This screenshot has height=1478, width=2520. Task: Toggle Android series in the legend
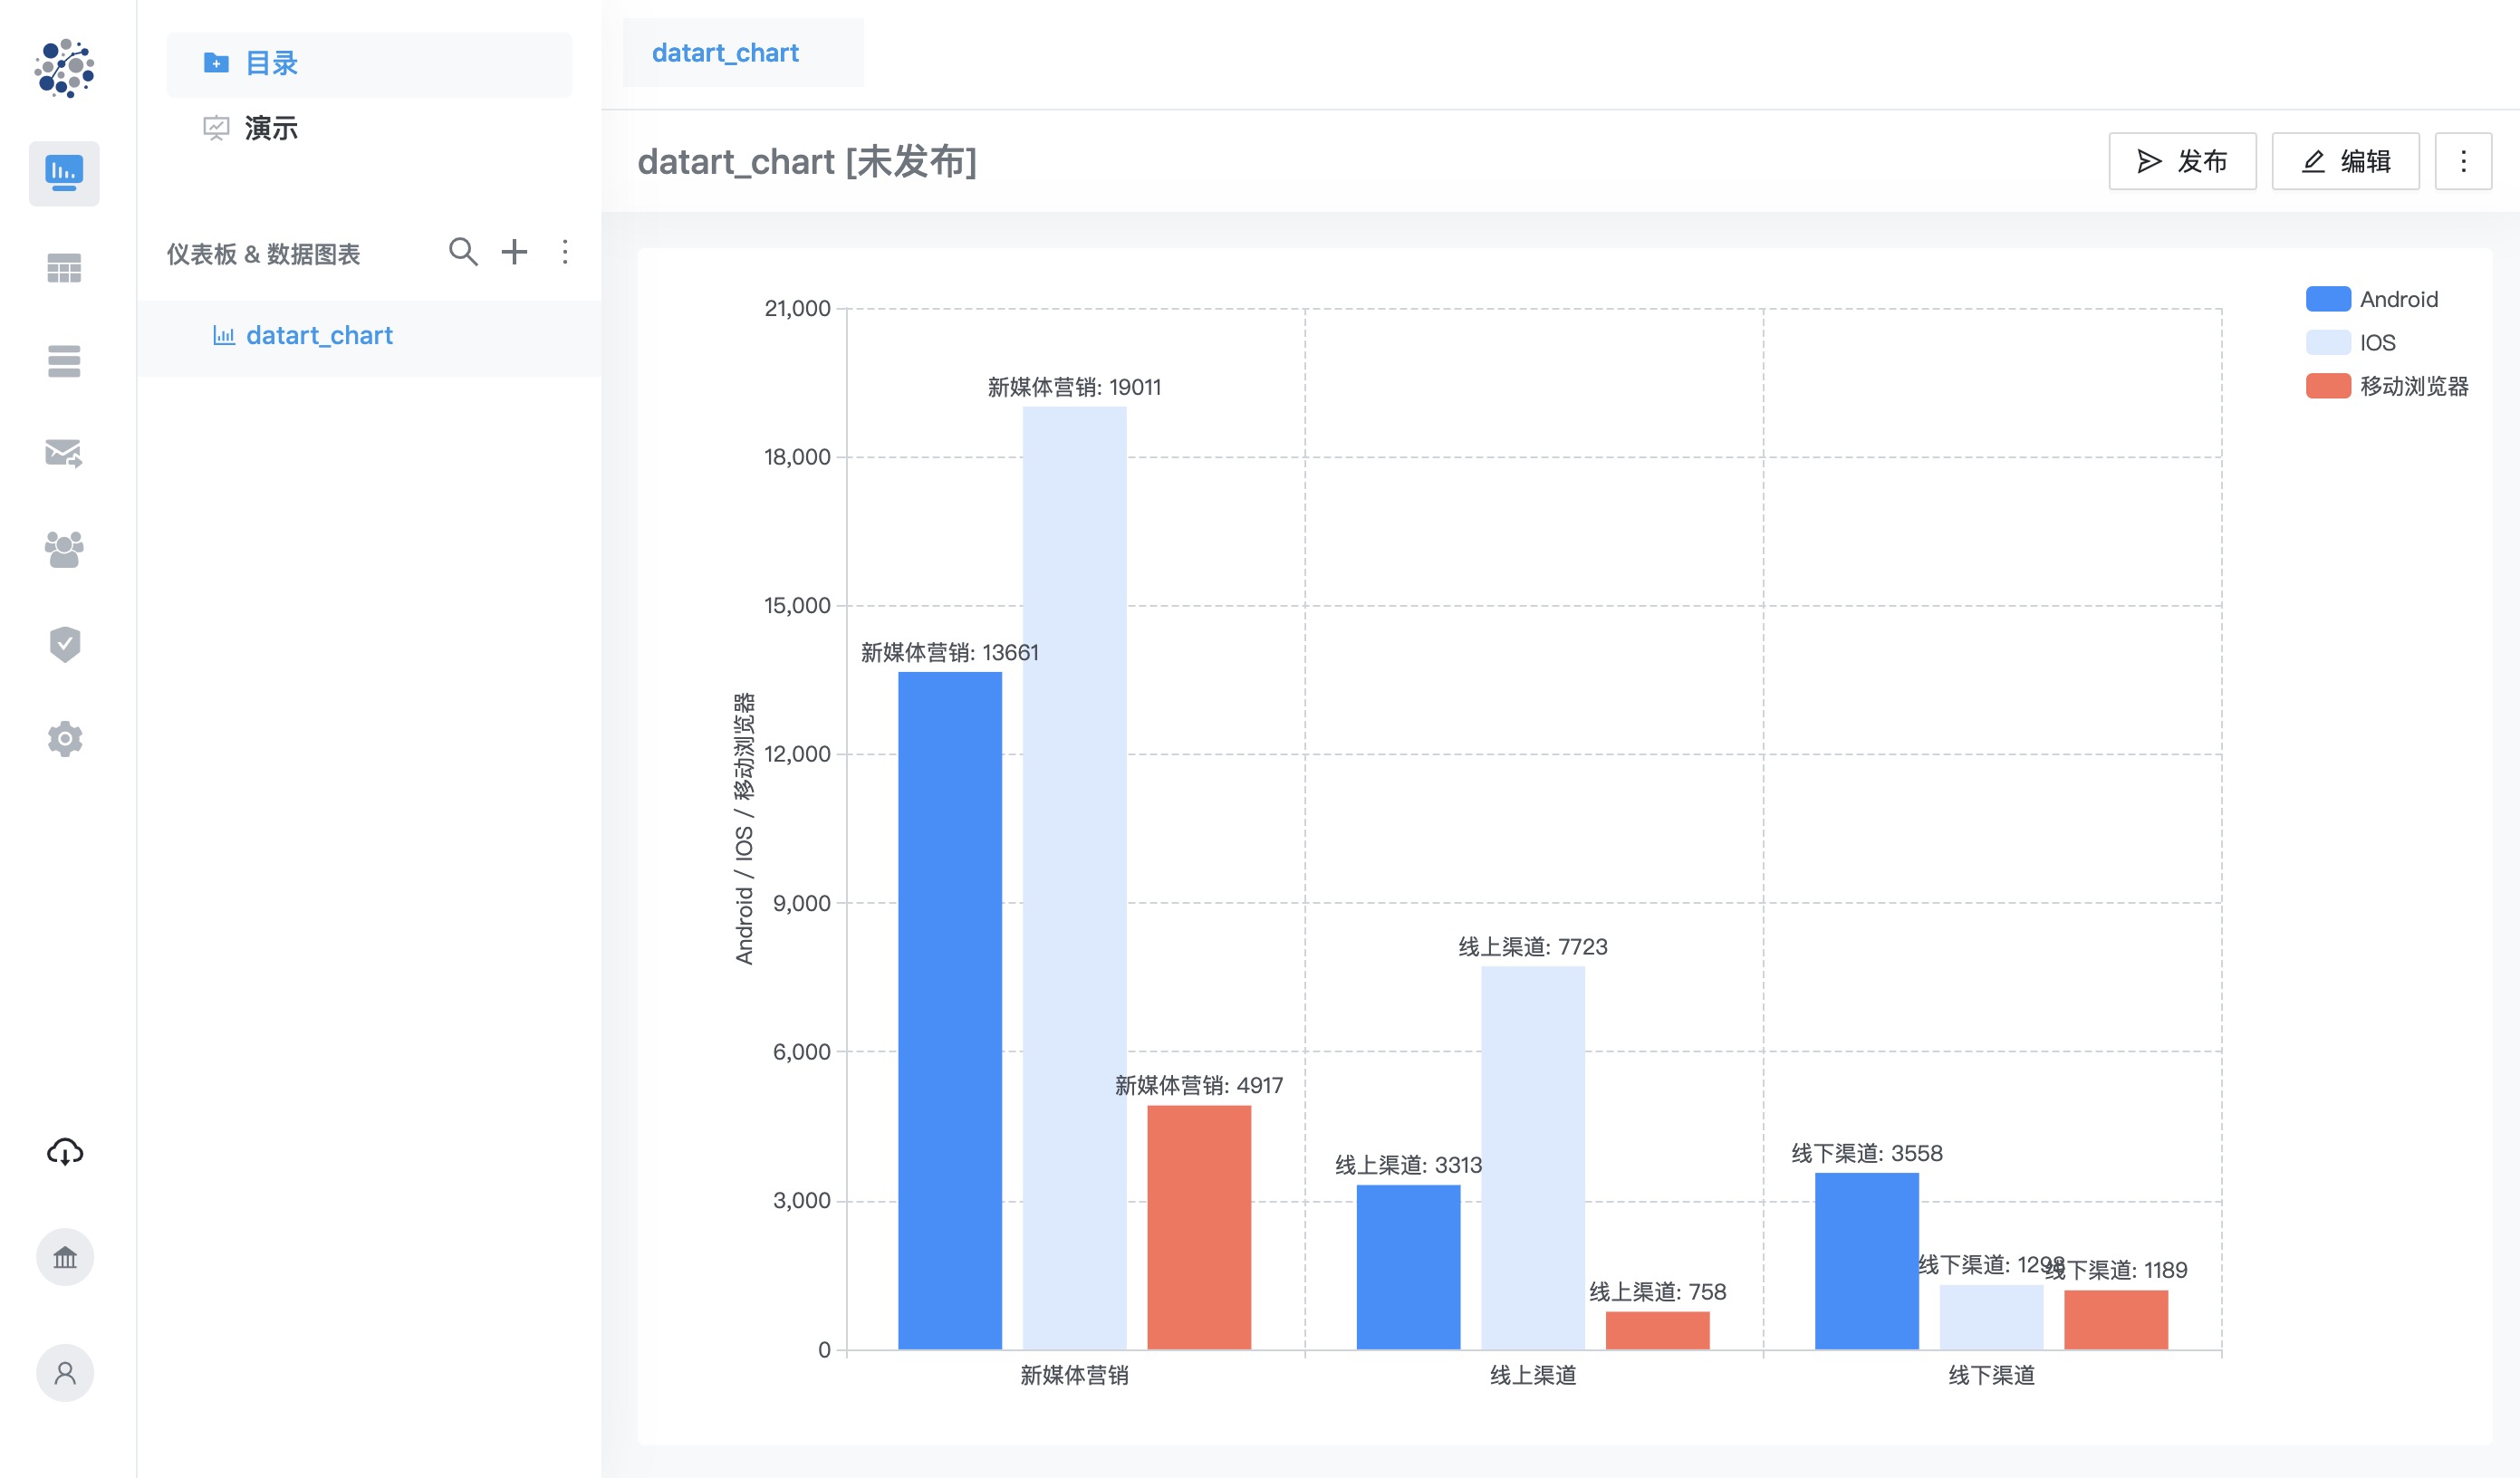(2372, 299)
